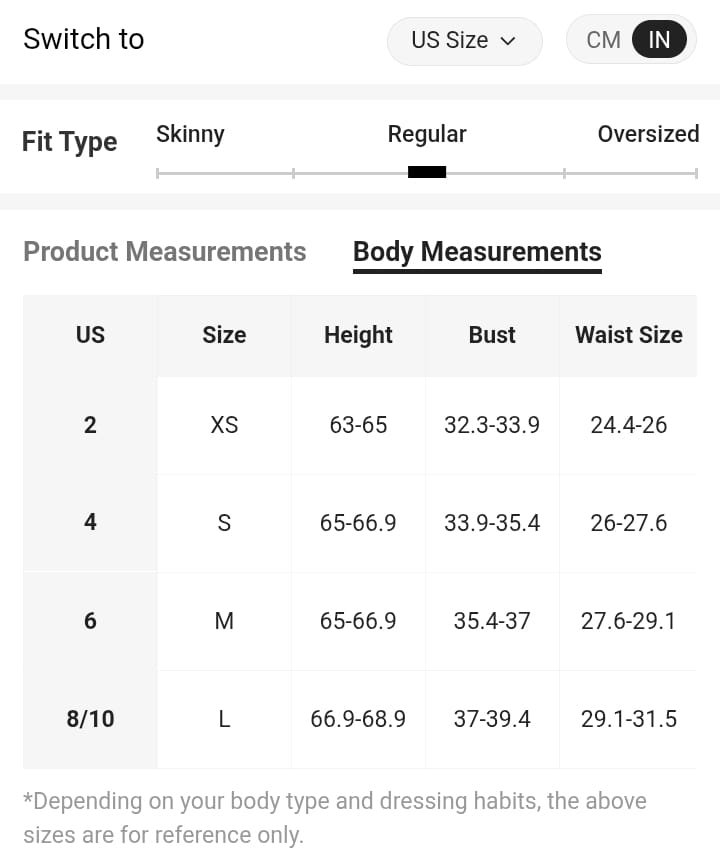Switch units to CM

click(603, 41)
